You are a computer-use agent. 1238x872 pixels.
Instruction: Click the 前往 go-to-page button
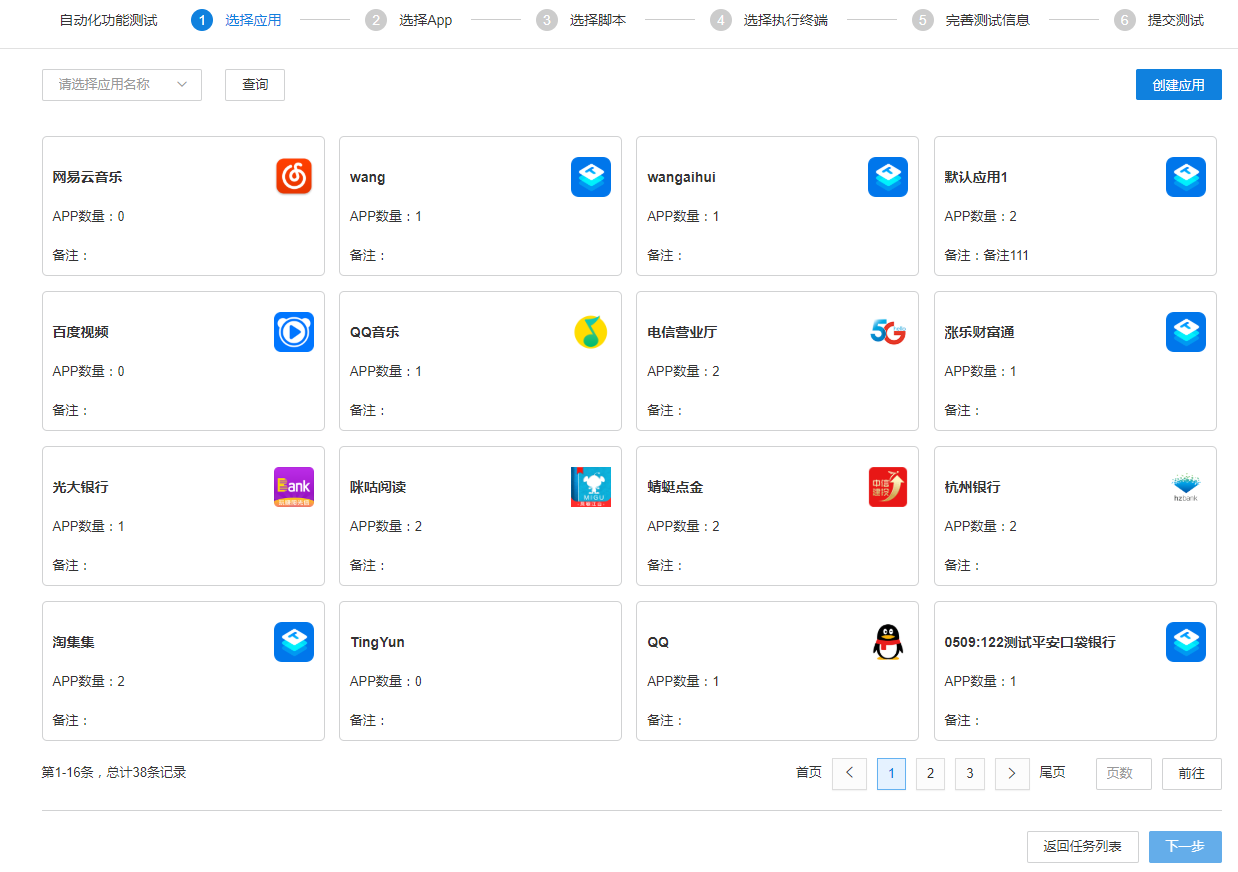click(x=1192, y=773)
